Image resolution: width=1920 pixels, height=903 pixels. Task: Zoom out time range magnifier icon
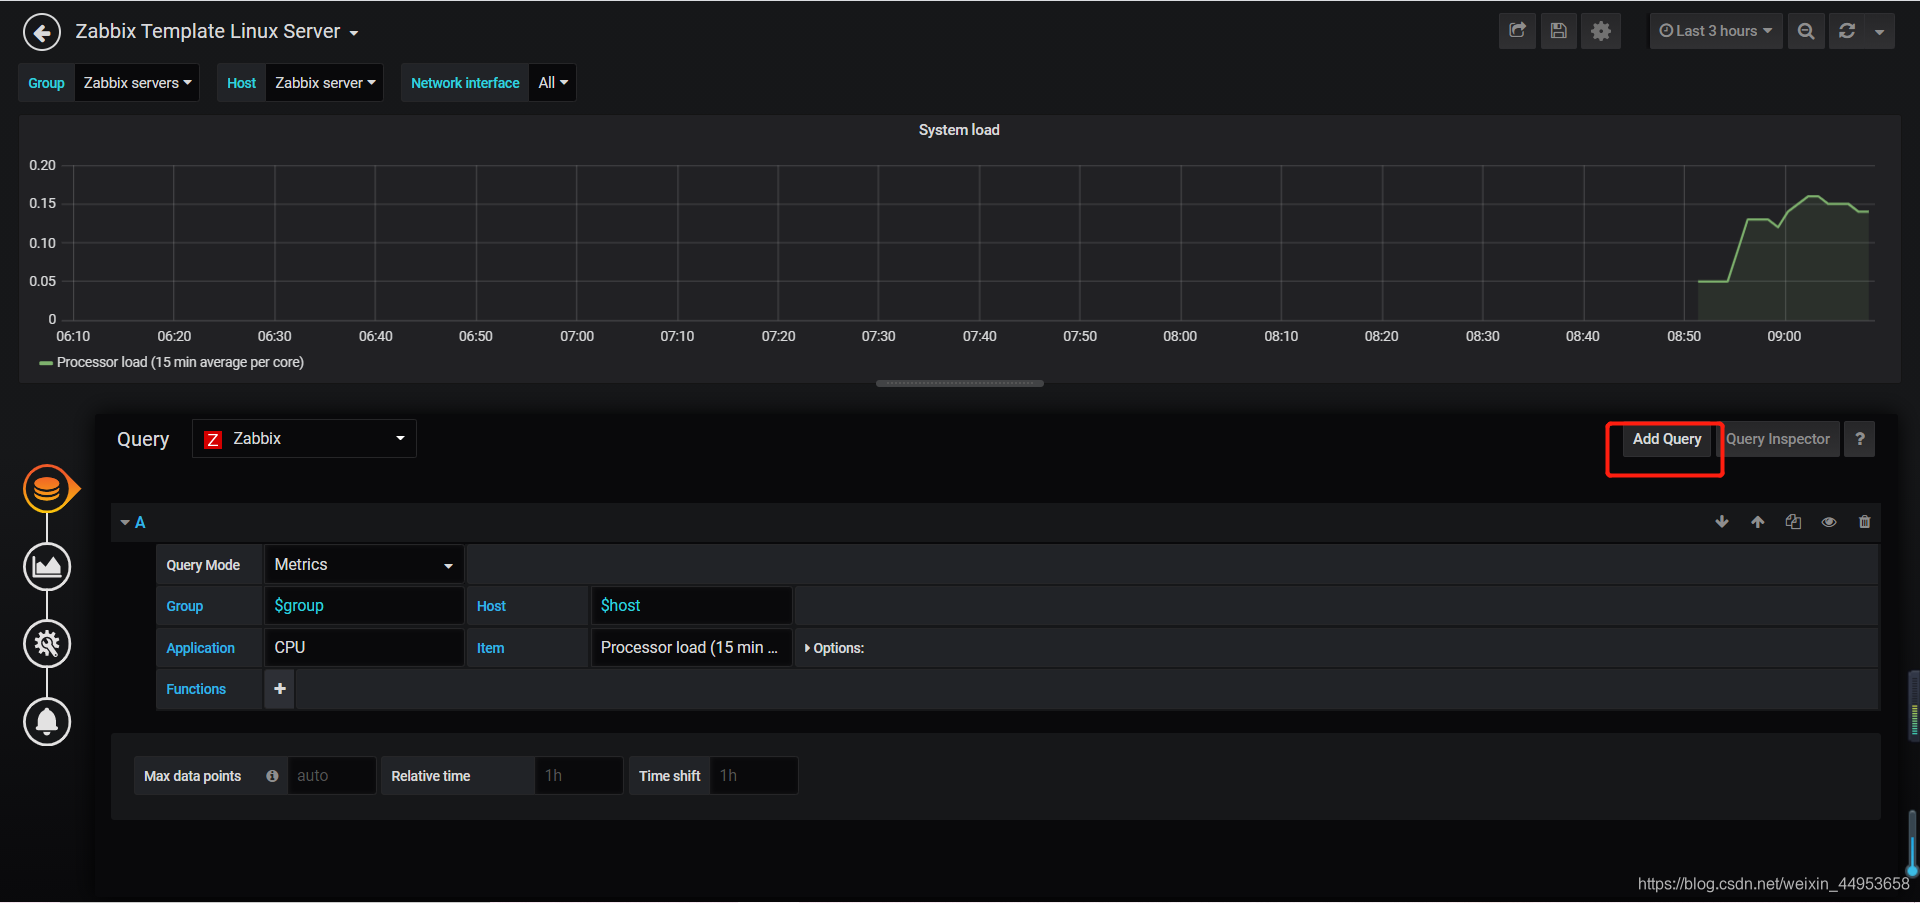(x=1805, y=31)
